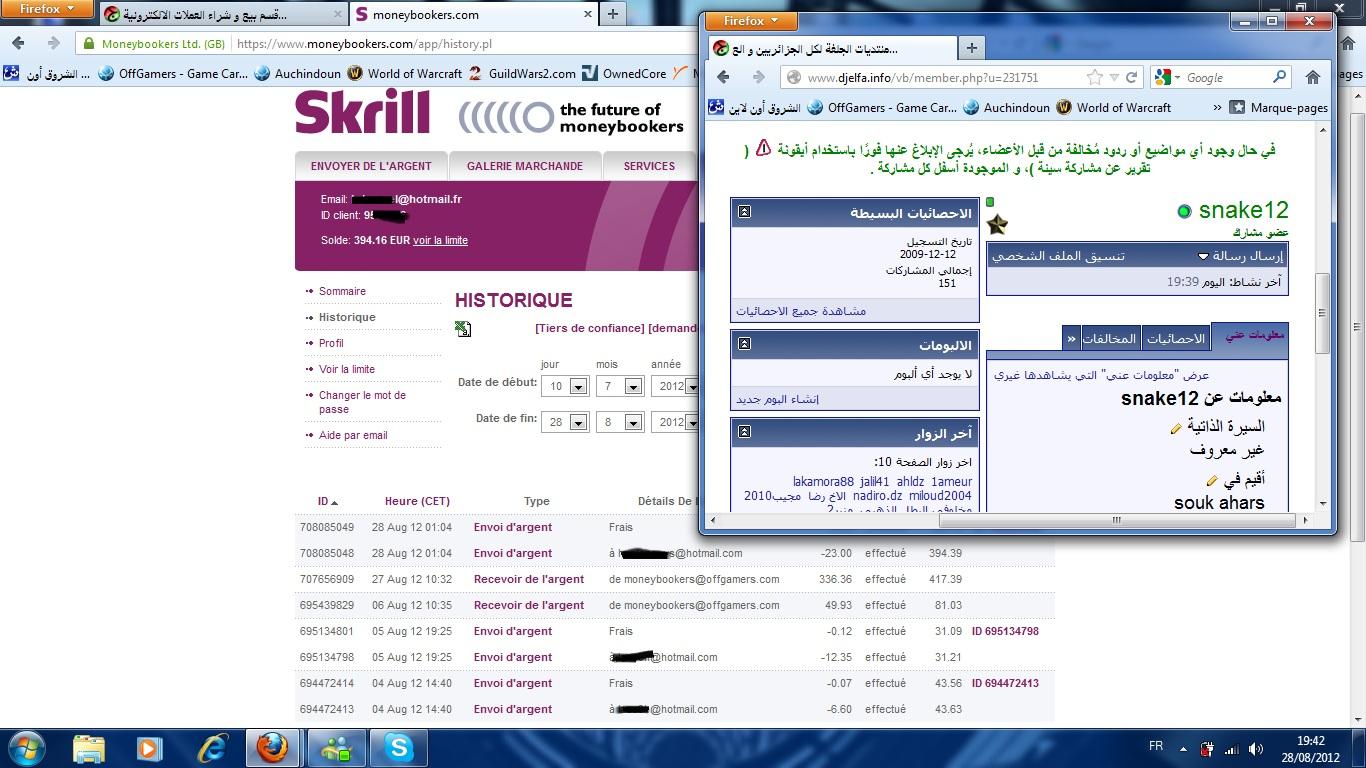Click the reputation star icon beside snake12
The height and width of the screenshot is (768, 1366).
(x=997, y=224)
